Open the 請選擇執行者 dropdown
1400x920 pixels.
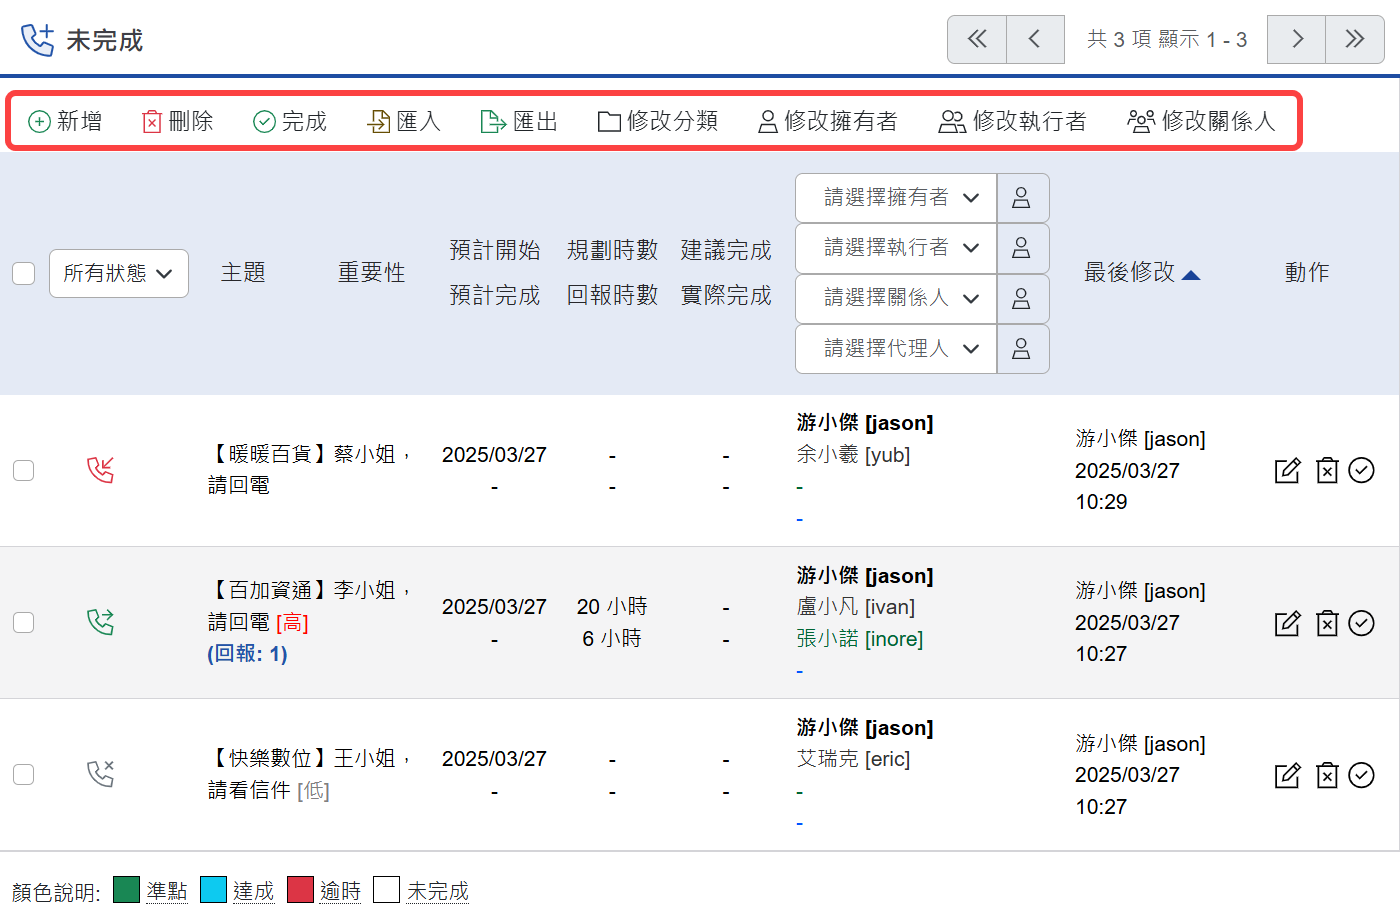(x=896, y=248)
